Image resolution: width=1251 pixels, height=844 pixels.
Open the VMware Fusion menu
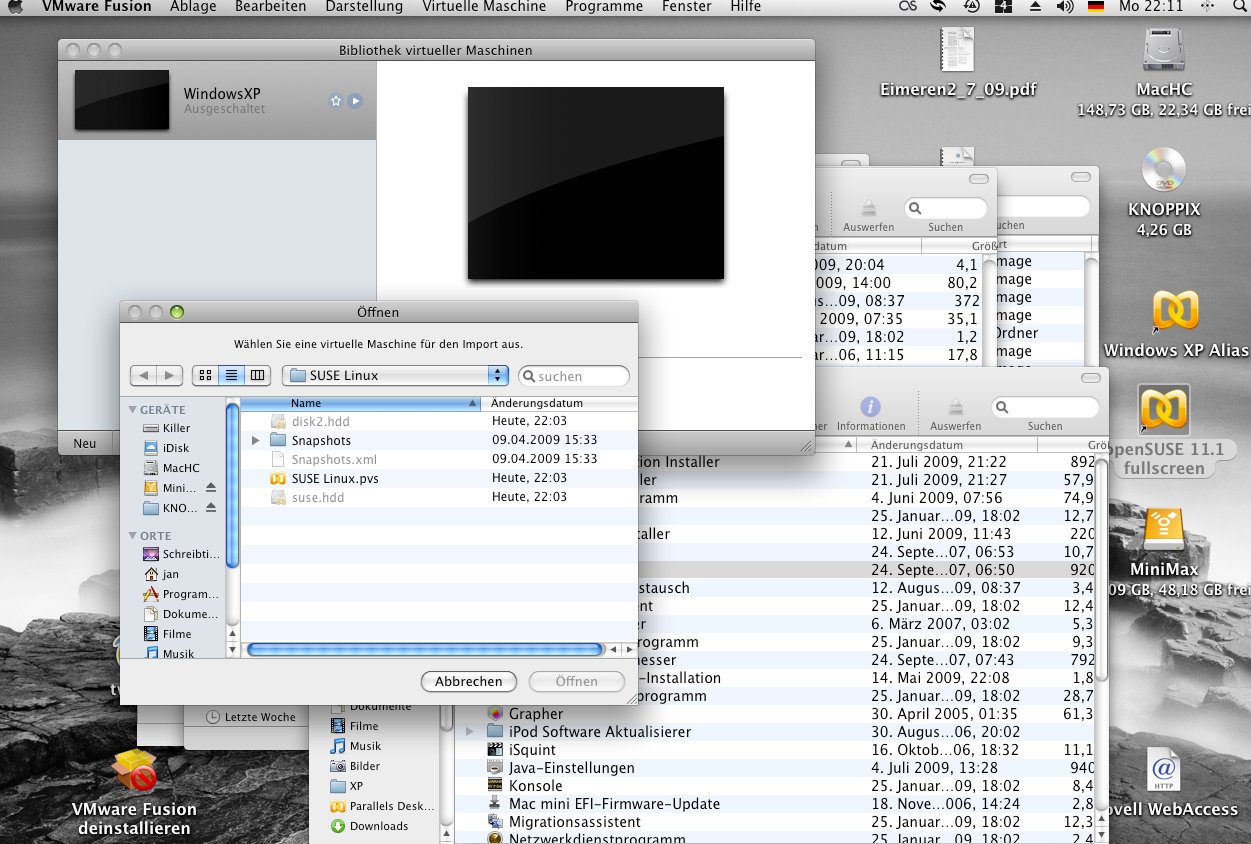coord(97,7)
